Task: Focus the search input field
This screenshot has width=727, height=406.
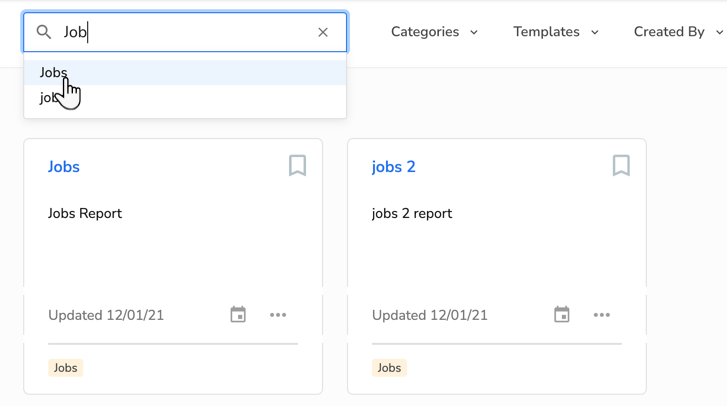Action: click(190, 32)
